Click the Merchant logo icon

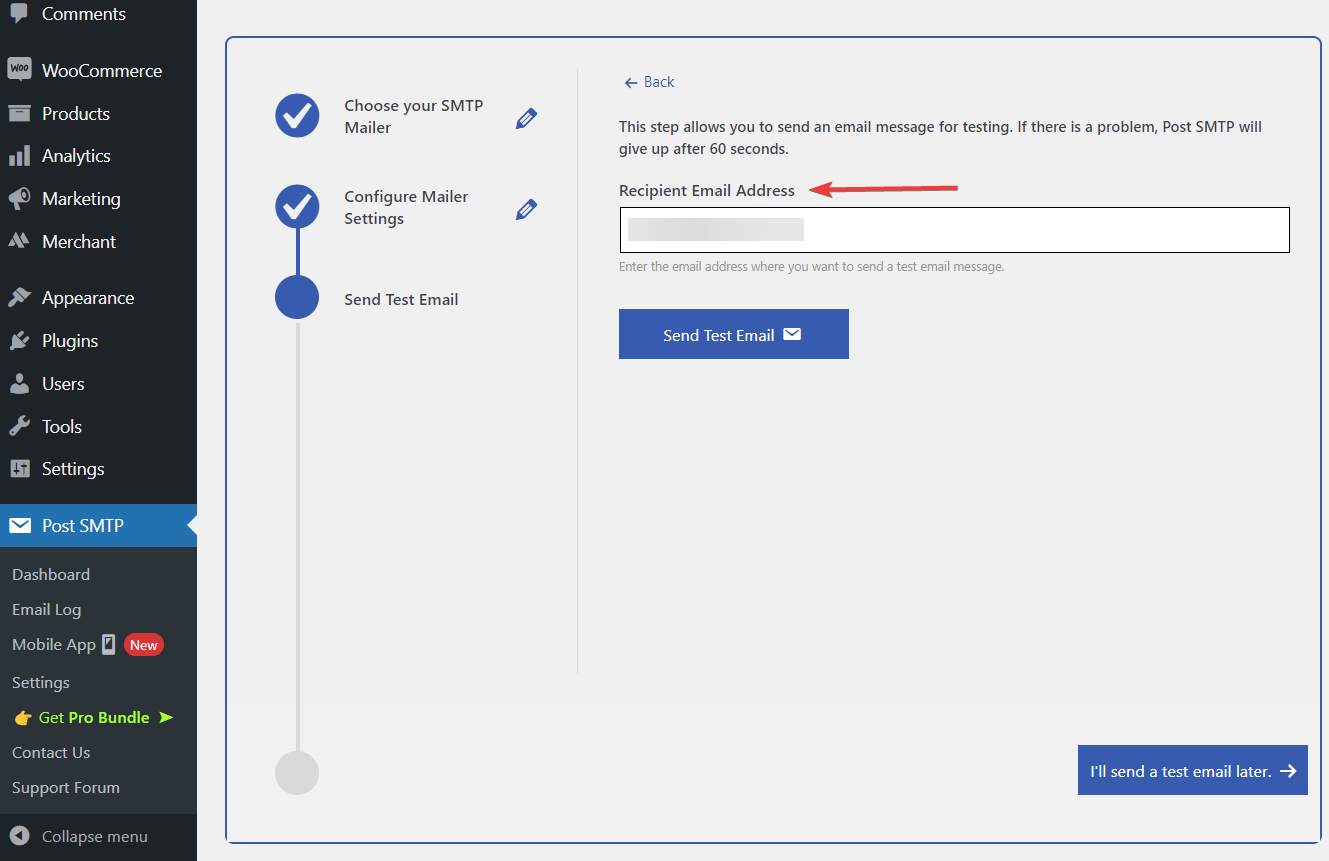point(19,241)
